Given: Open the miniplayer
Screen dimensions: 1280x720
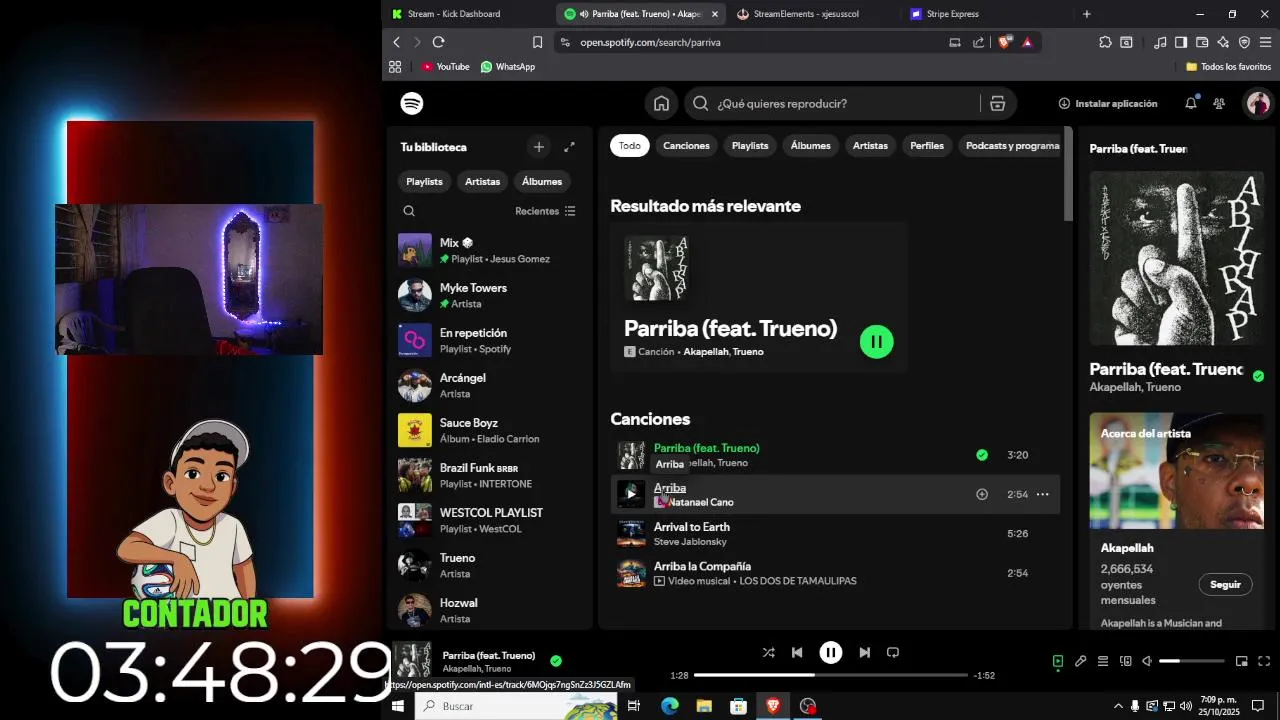Looking at the screenshot, I should click(x=1242, y=661).
